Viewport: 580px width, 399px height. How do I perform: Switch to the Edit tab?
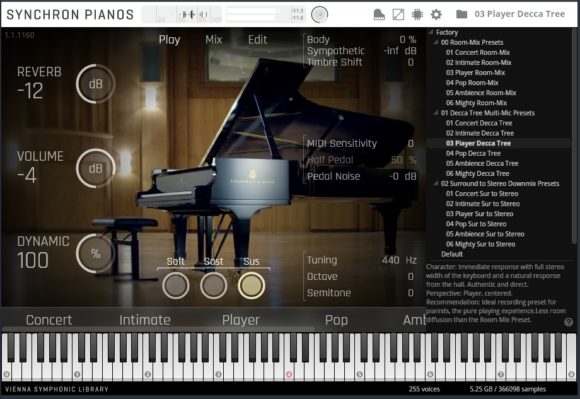(257, 40)
